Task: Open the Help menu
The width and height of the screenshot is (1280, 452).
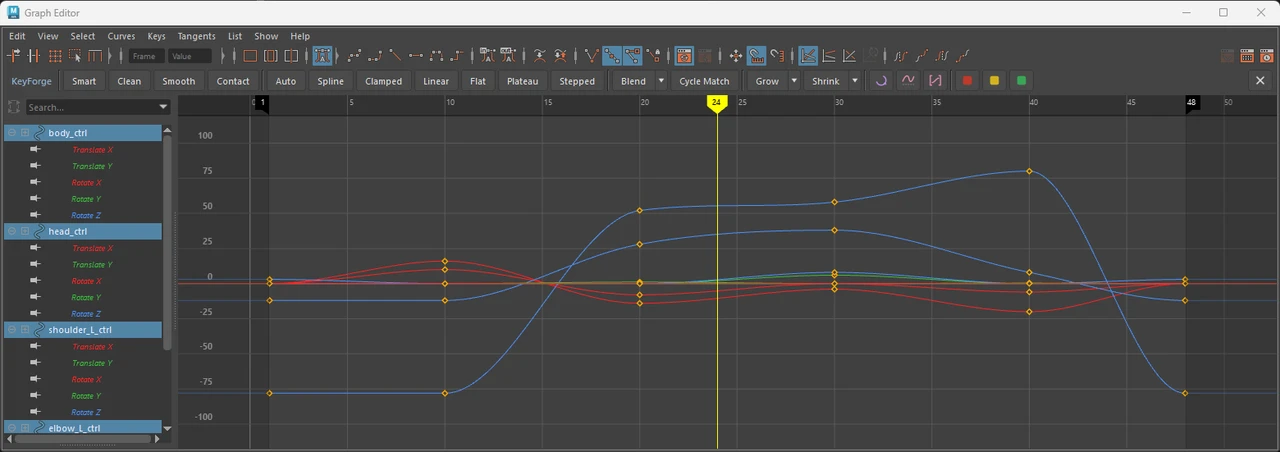Action: coord(300,36)
